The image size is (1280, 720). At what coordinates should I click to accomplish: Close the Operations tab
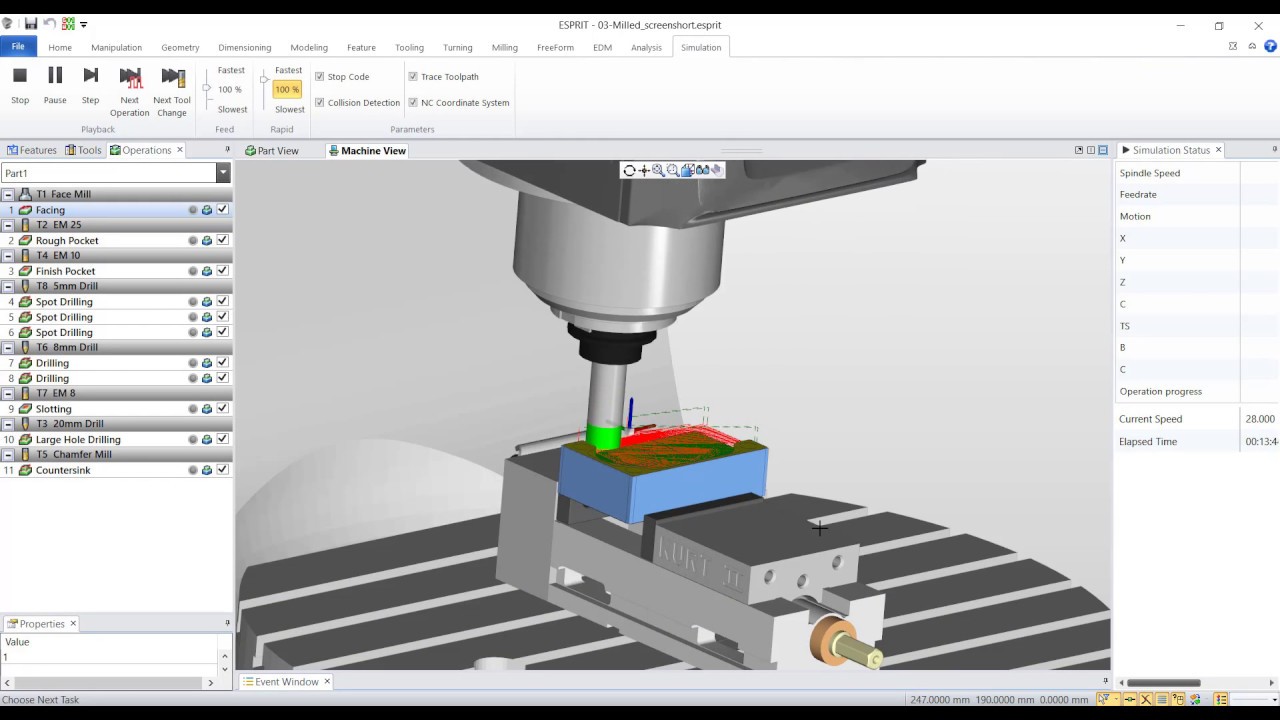[x=180, y=150]
